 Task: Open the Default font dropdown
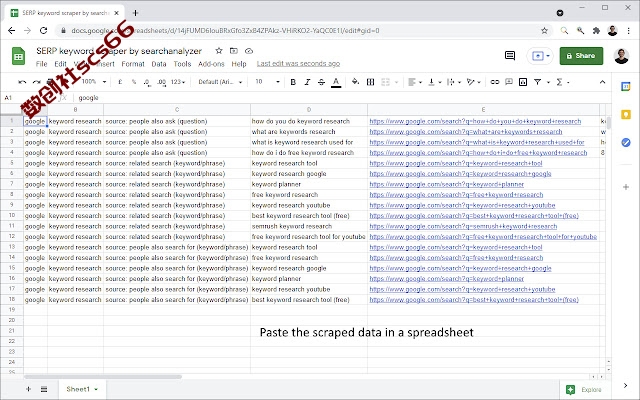[220, 82]
